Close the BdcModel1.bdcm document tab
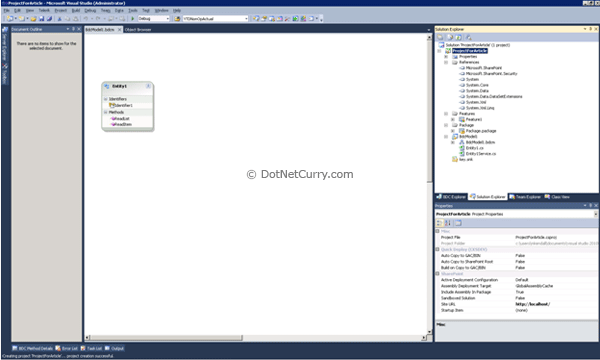This screenshot has width=600, height=360. tap(119, 29)
